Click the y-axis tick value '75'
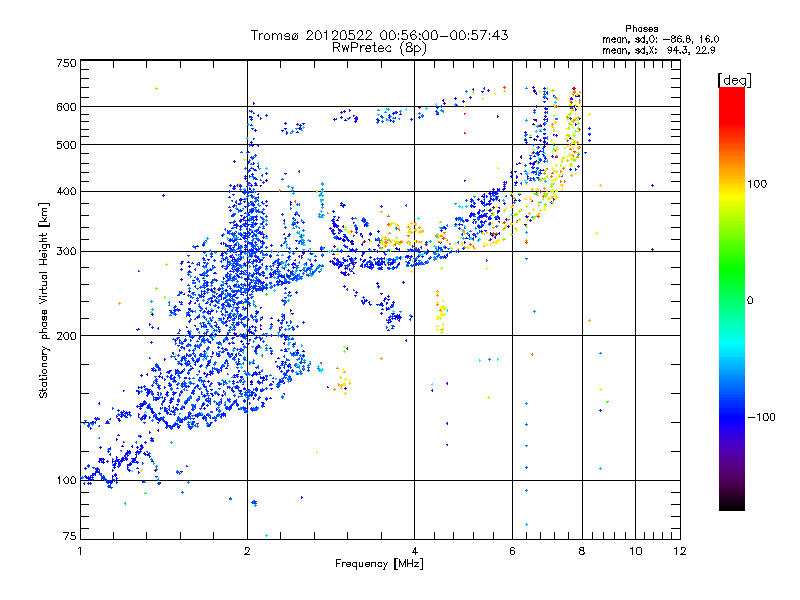 click(70, 536)
